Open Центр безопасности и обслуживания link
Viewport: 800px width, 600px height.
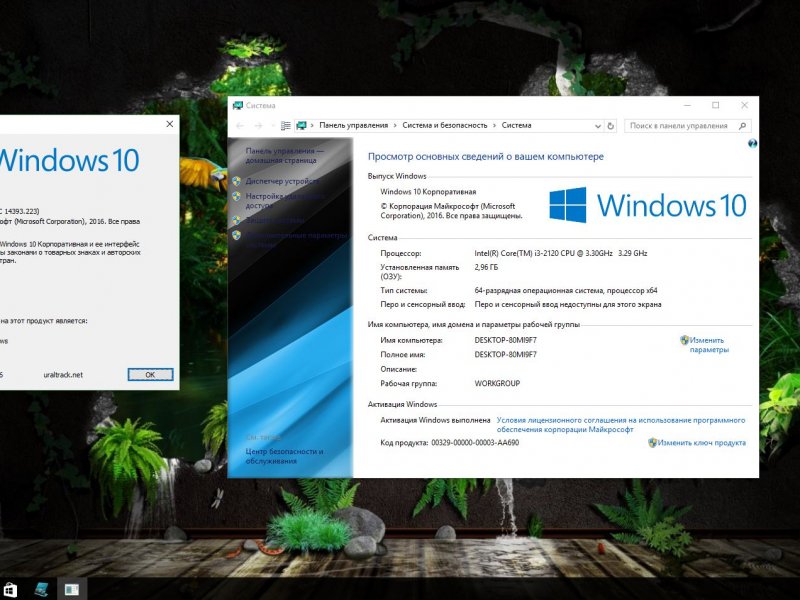(x=285, y=456)
